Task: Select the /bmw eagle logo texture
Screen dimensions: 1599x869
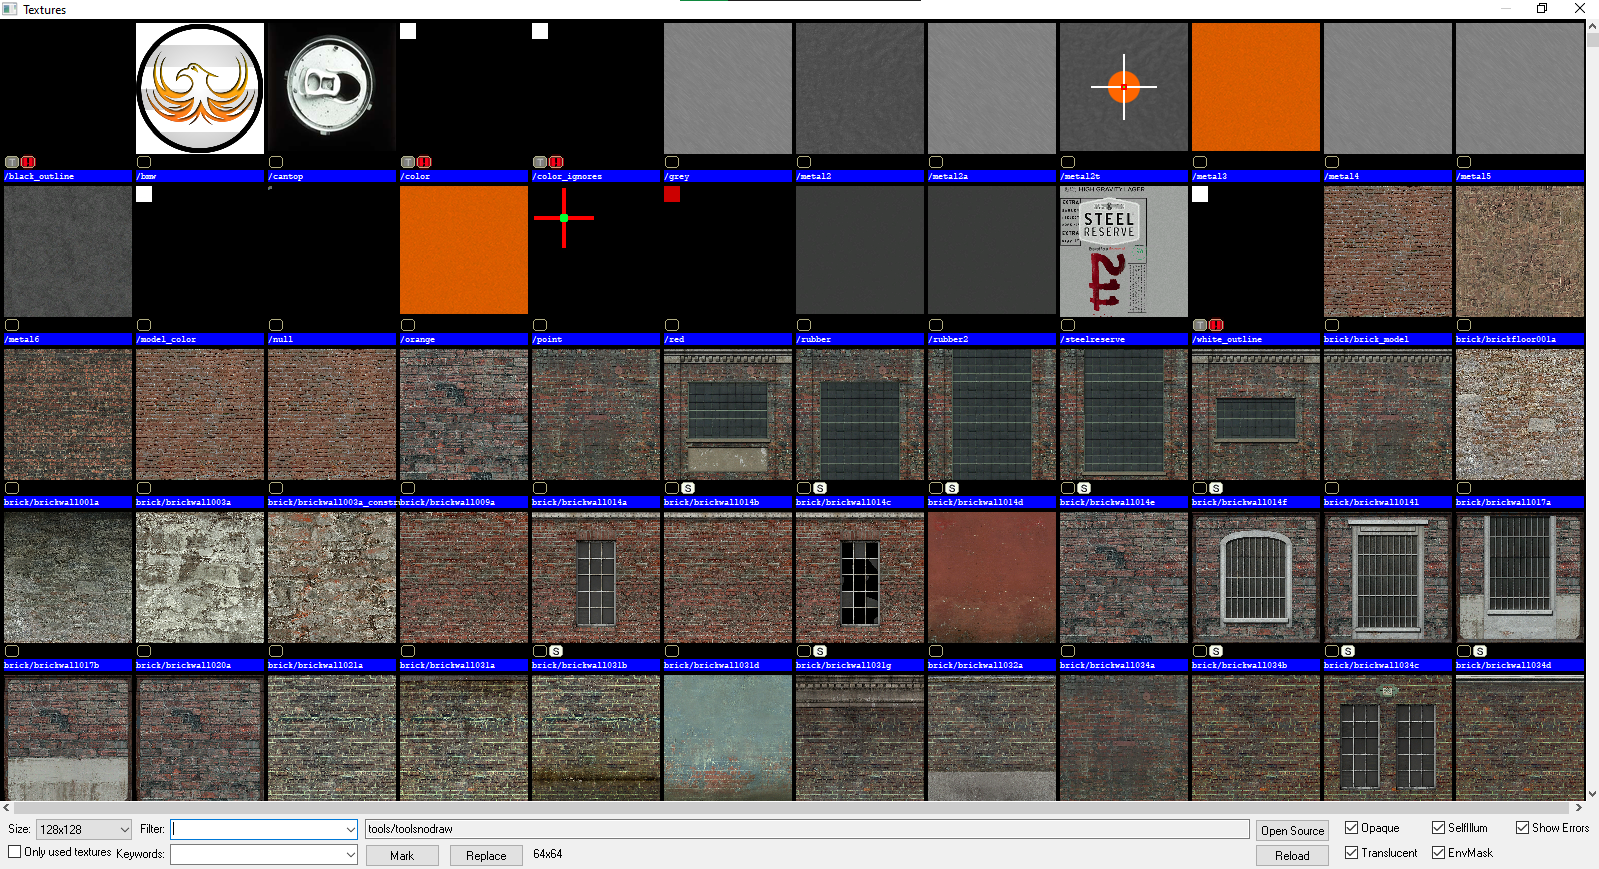Action: tap(200, 88)
